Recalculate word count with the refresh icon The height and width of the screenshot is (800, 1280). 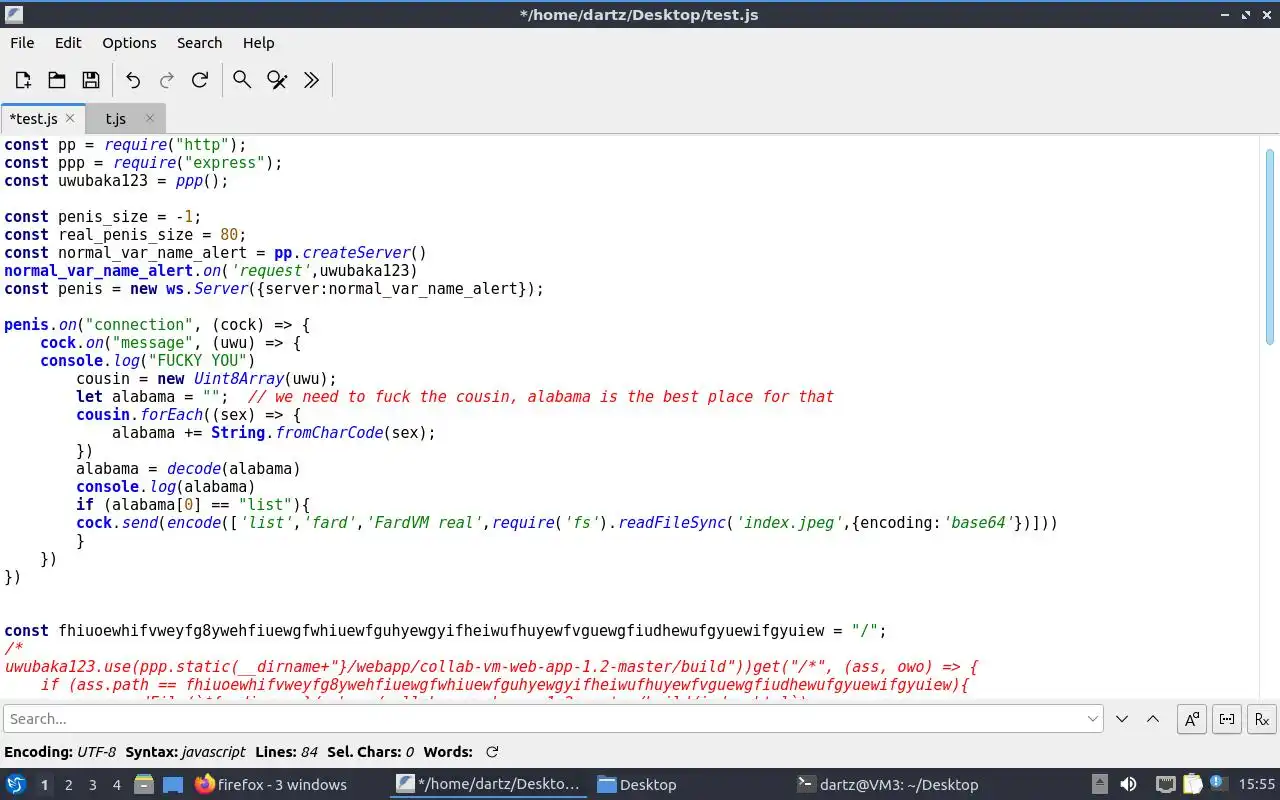(492, 752)
